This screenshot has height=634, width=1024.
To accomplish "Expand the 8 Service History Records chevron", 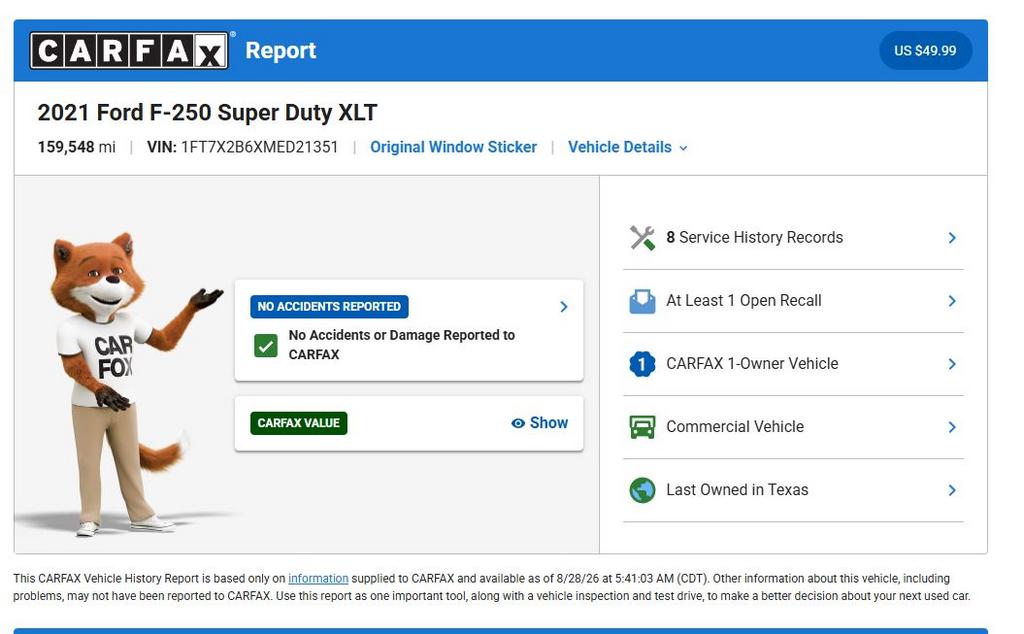I will point(952,238).
